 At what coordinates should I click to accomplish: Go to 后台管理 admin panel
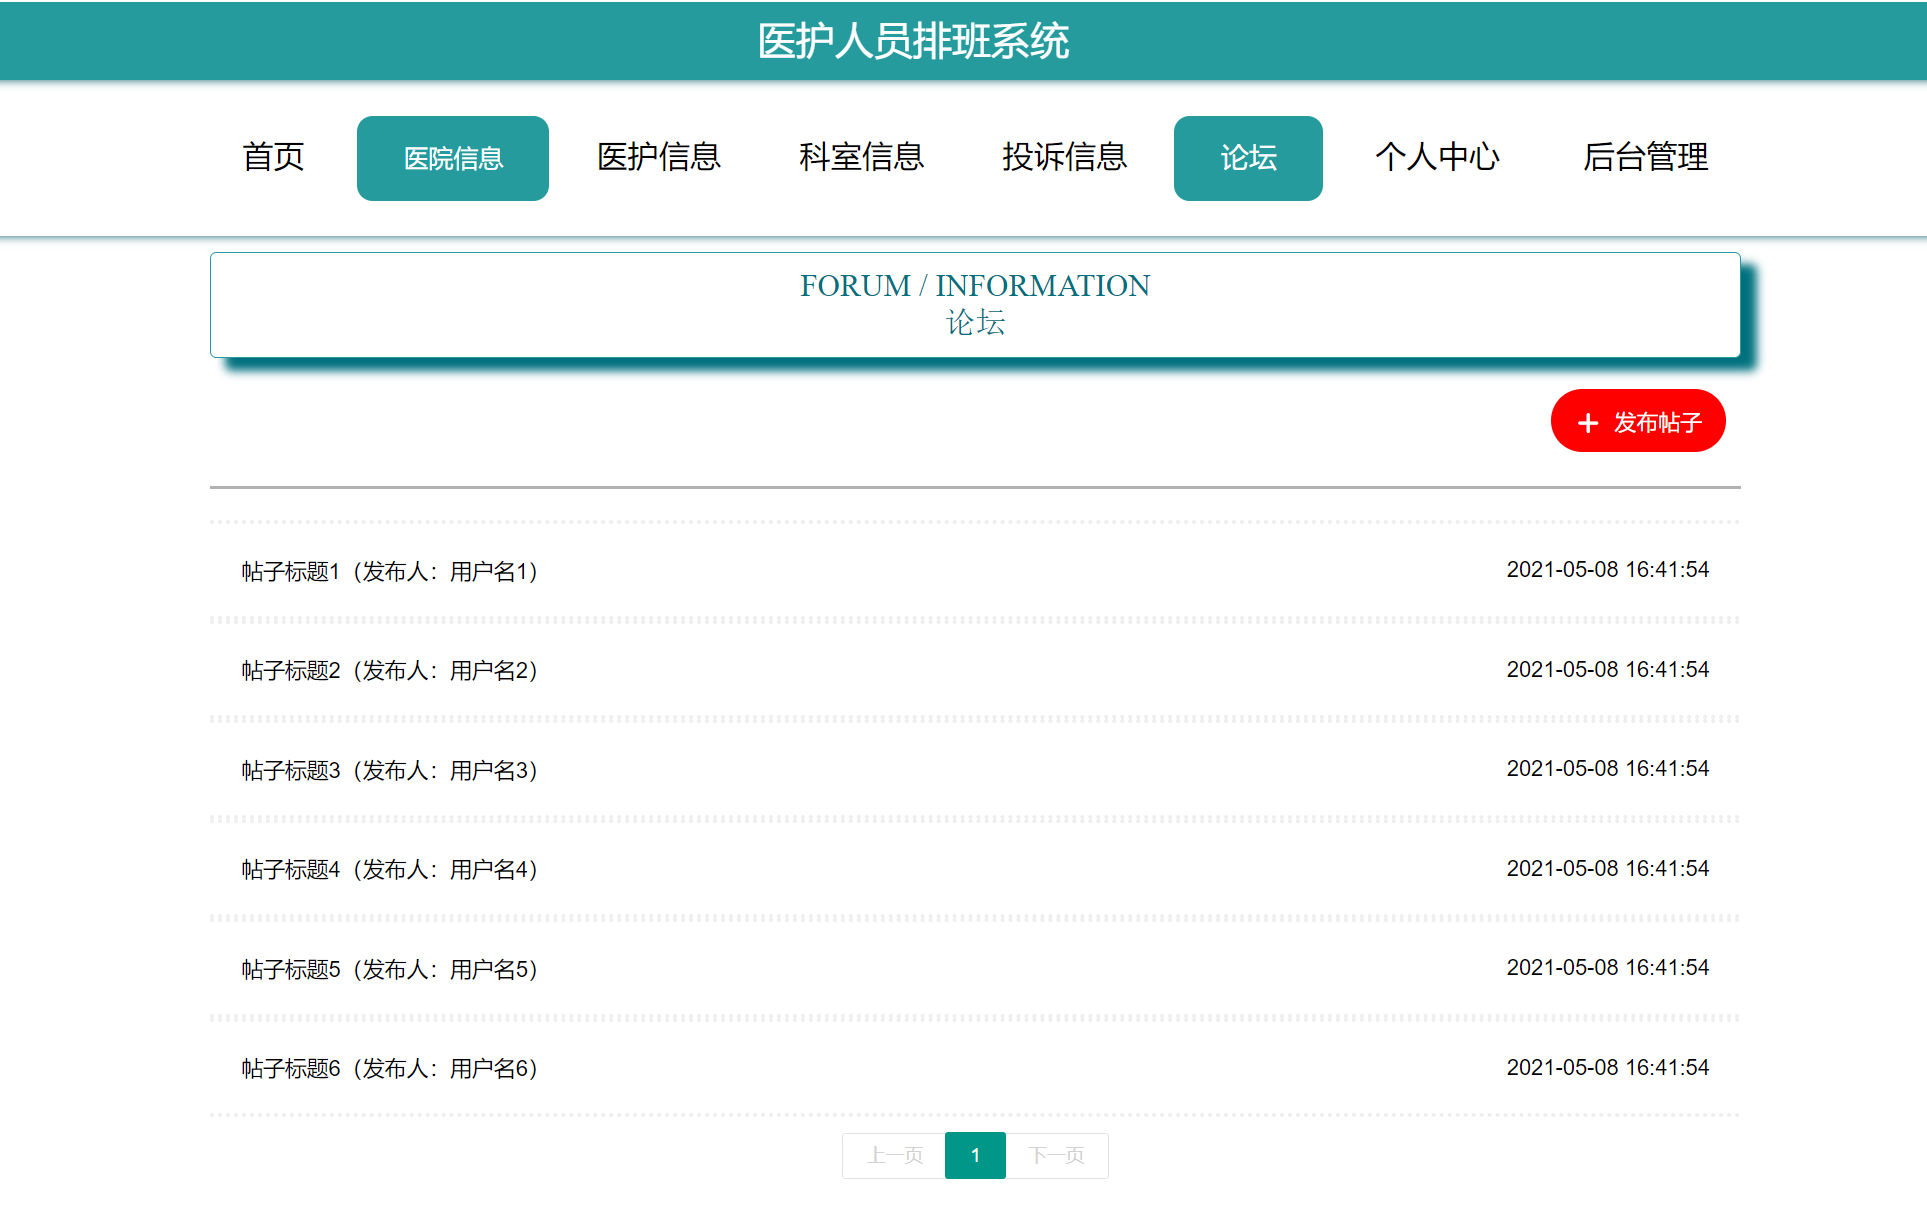[1645, 157]
